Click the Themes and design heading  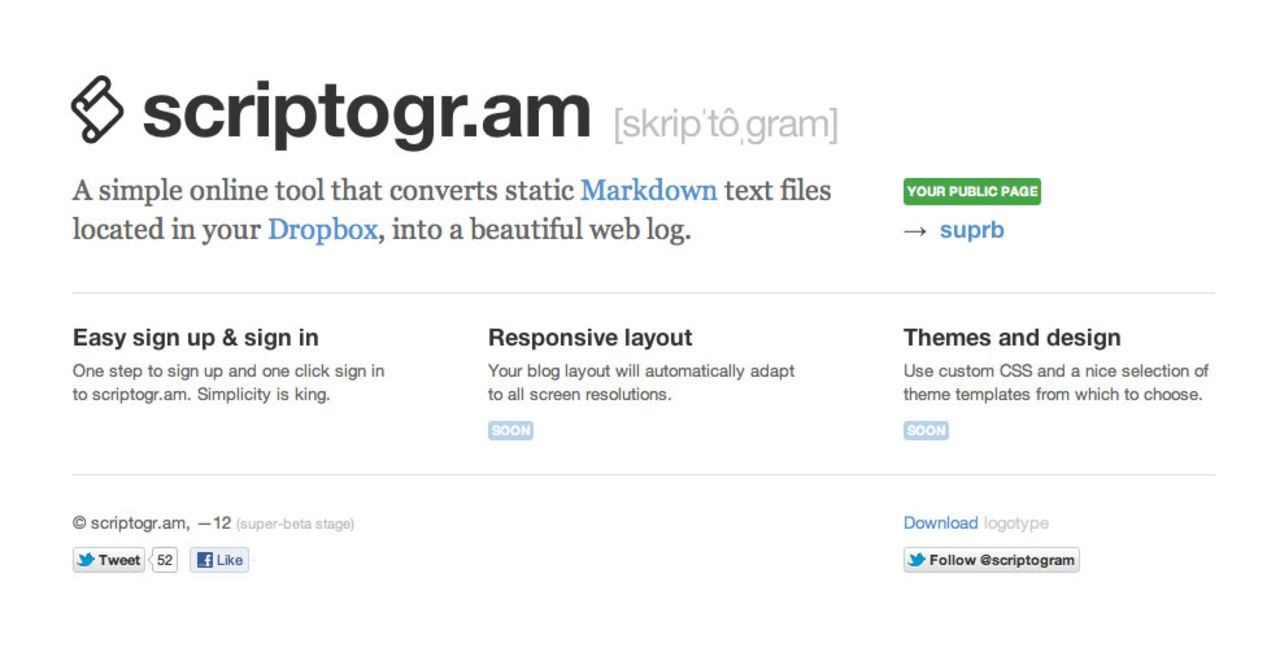coord(1012,338)
